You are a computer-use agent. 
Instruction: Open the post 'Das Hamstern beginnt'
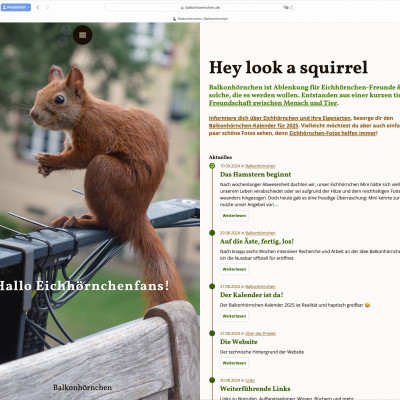pos(255,174)
